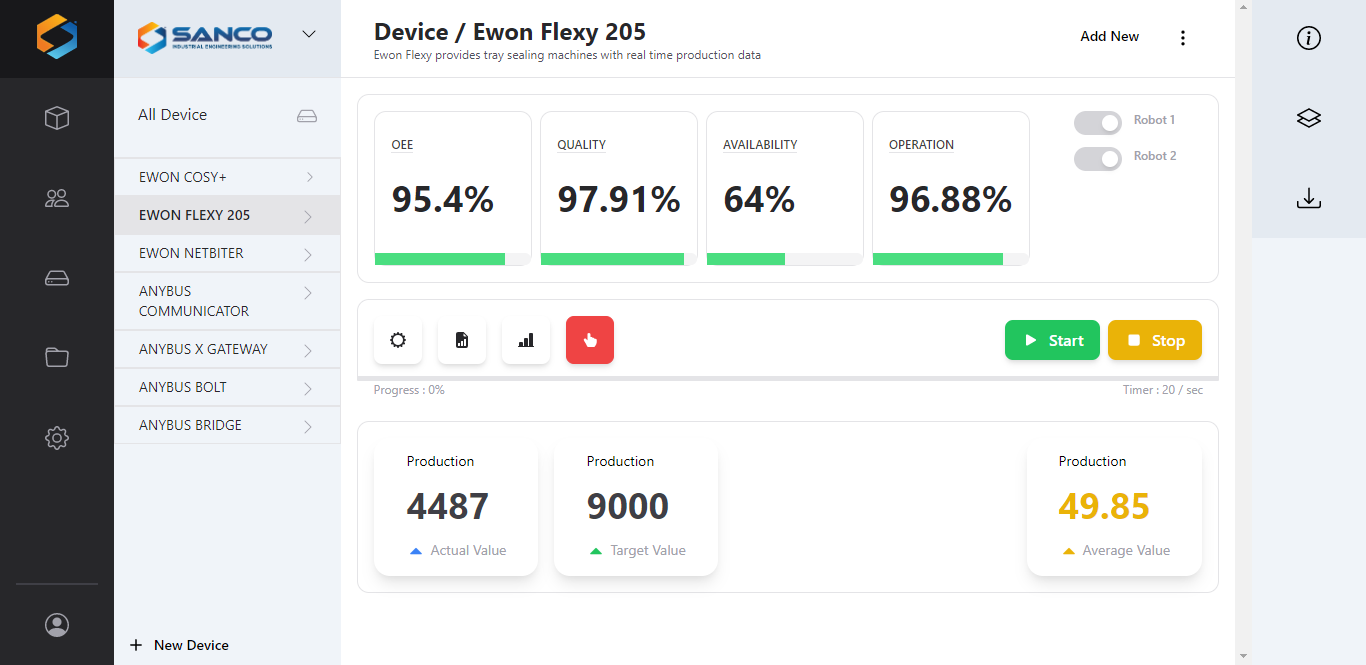Click the app logo in the dark sidebar

tap(57, 36)
